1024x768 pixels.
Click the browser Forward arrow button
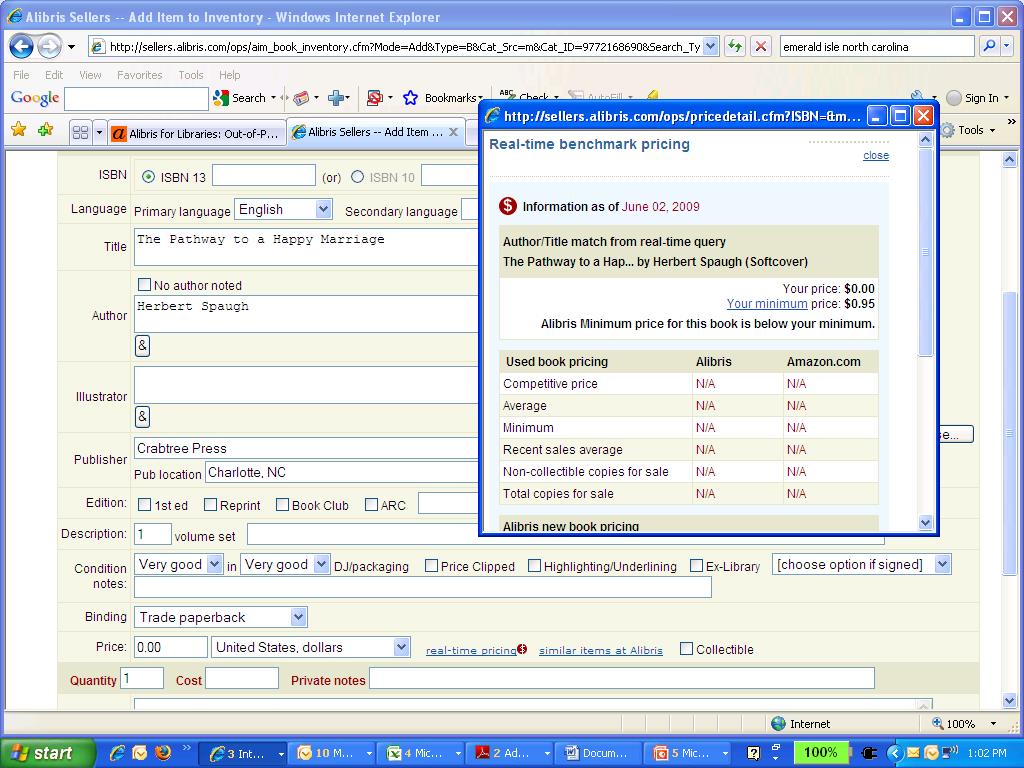tap(49, 46)
